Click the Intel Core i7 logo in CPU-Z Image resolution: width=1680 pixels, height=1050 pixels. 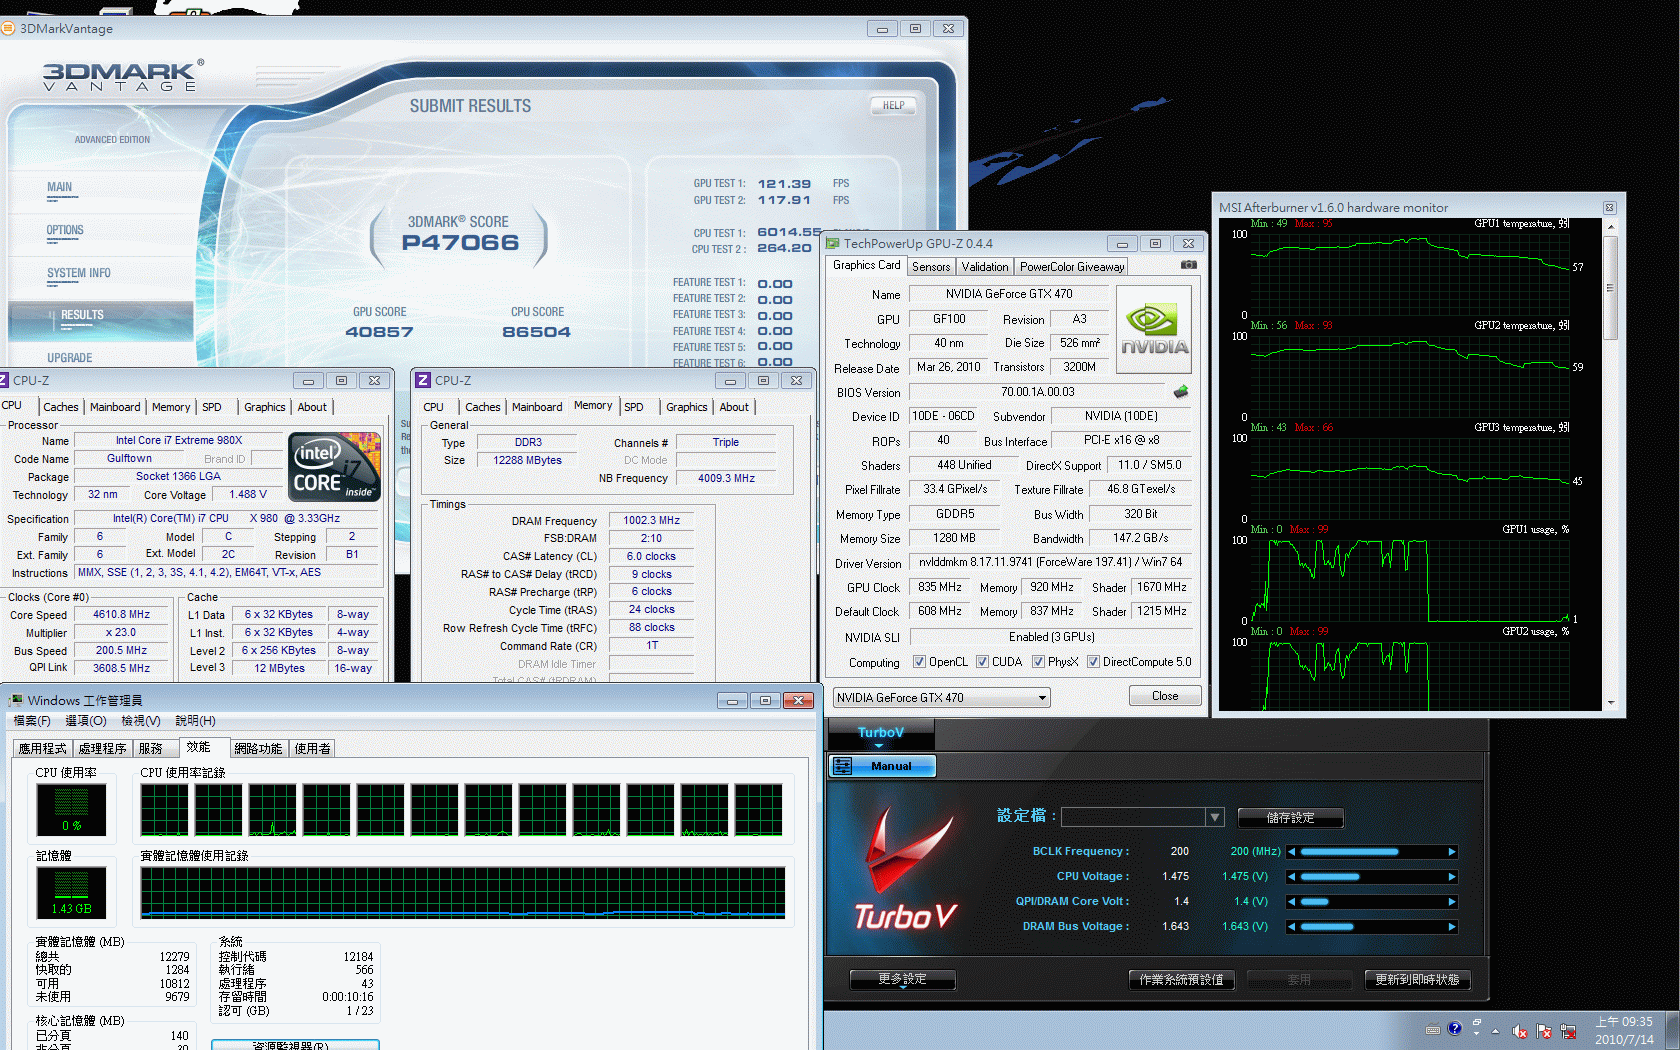coord(334,466)
